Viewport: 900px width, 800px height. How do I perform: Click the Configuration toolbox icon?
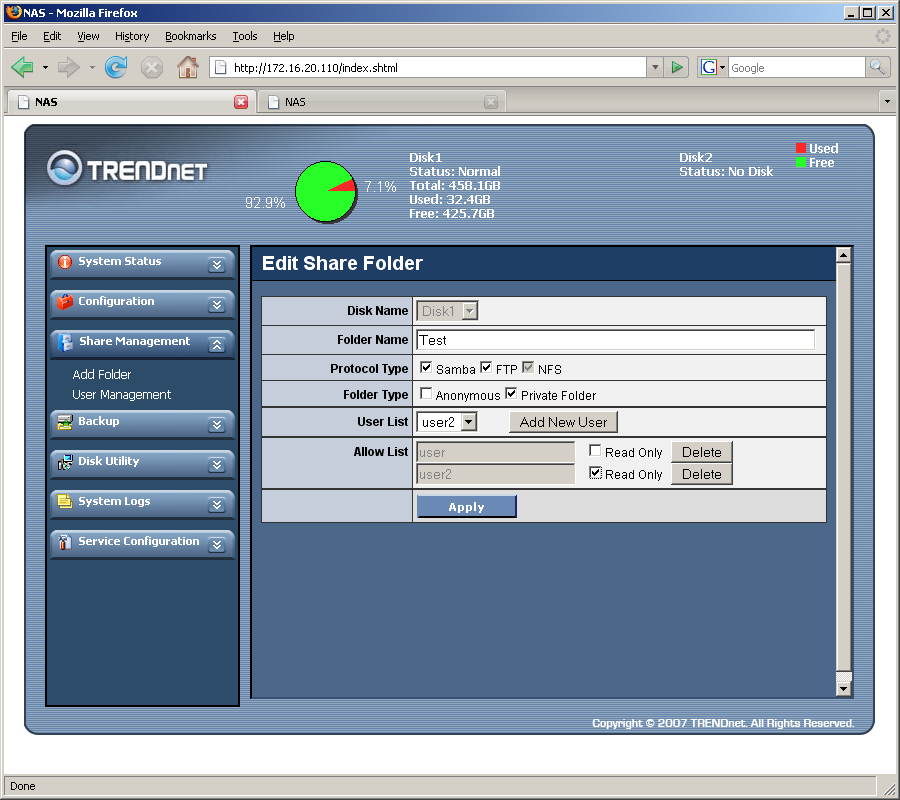point(65,302)
